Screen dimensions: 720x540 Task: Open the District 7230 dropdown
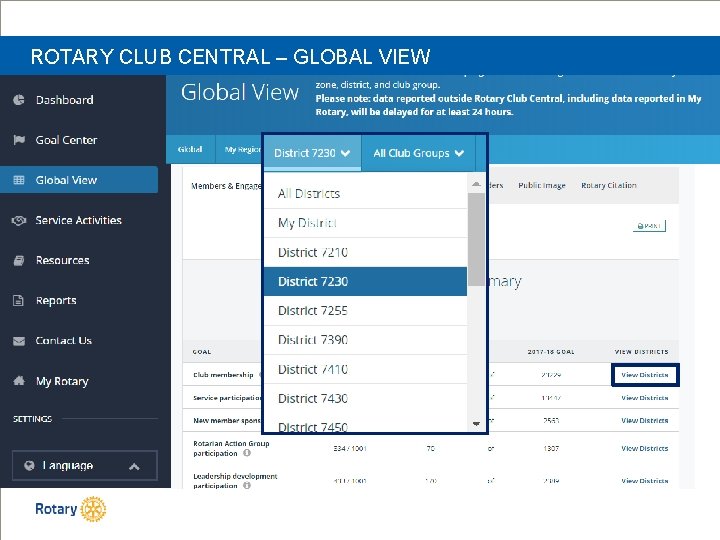[x=312, y=153]
